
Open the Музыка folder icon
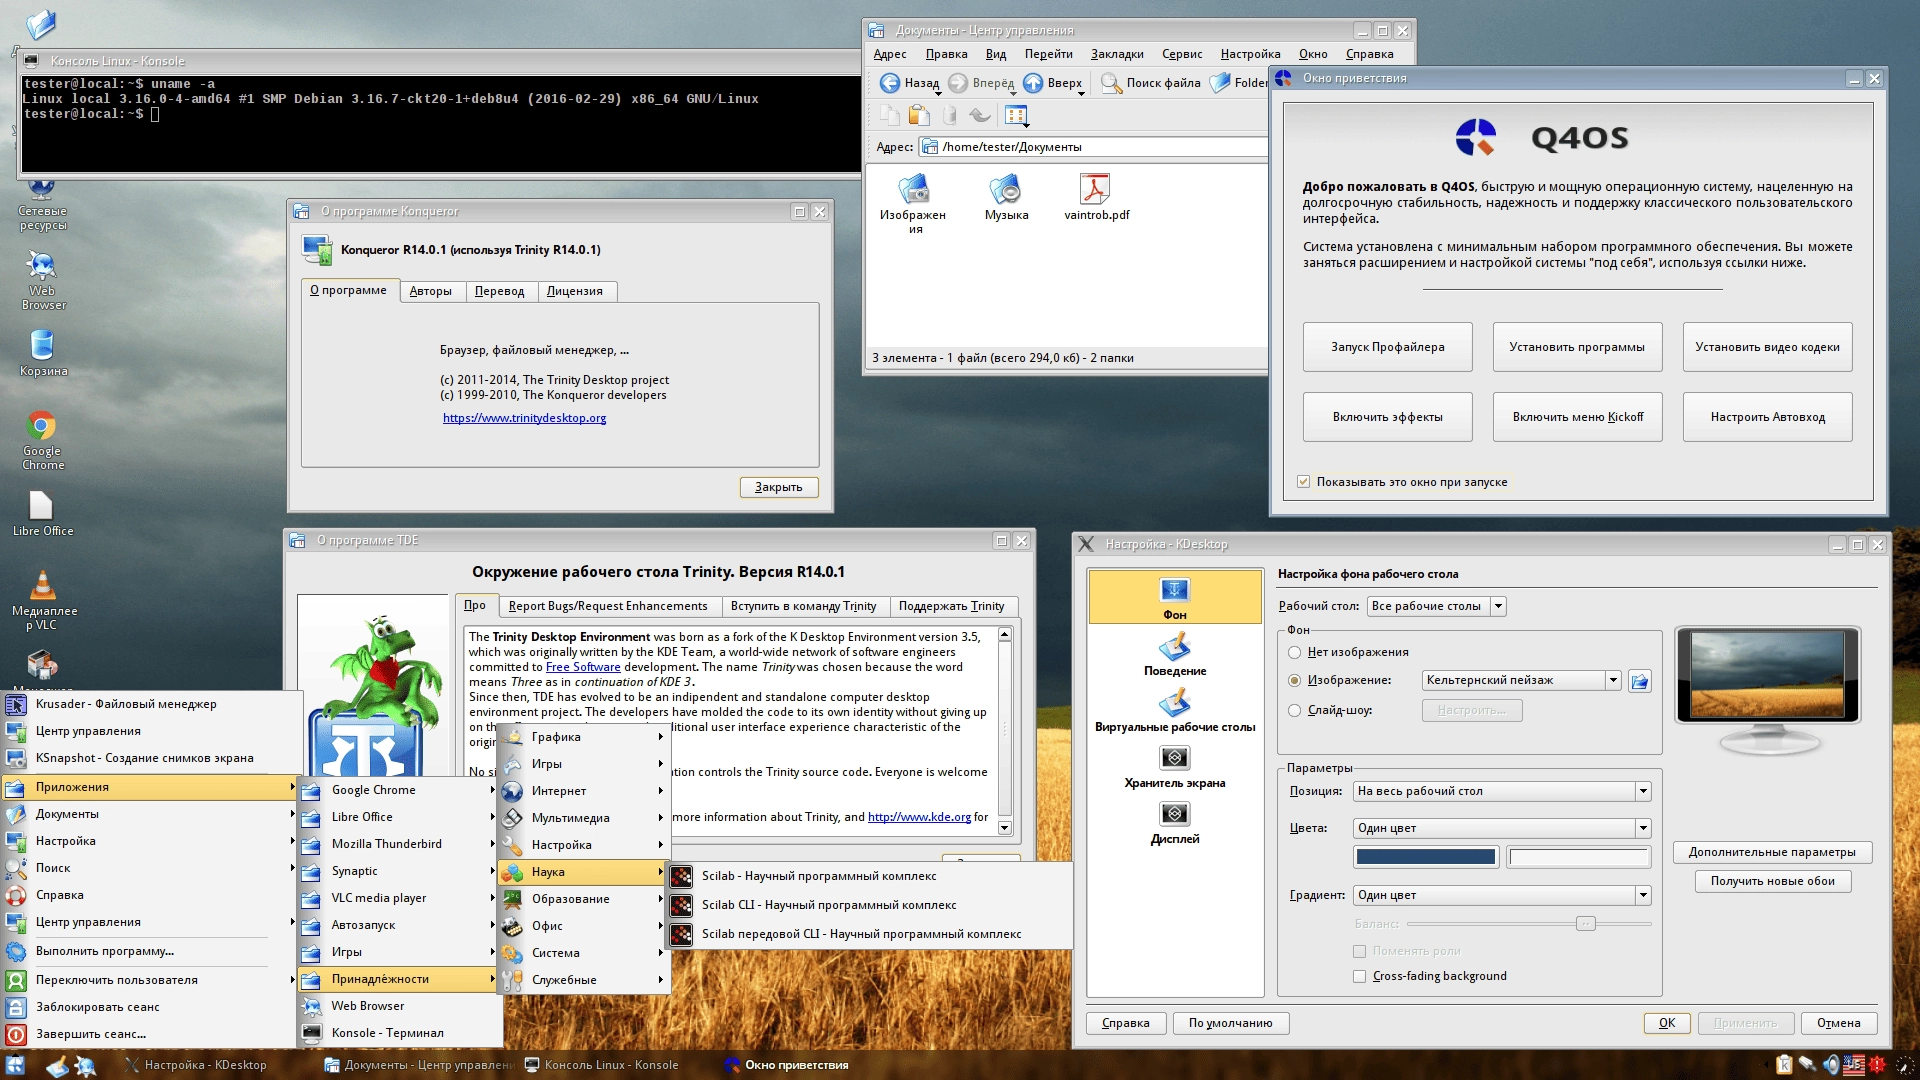tap(1006, 197)
